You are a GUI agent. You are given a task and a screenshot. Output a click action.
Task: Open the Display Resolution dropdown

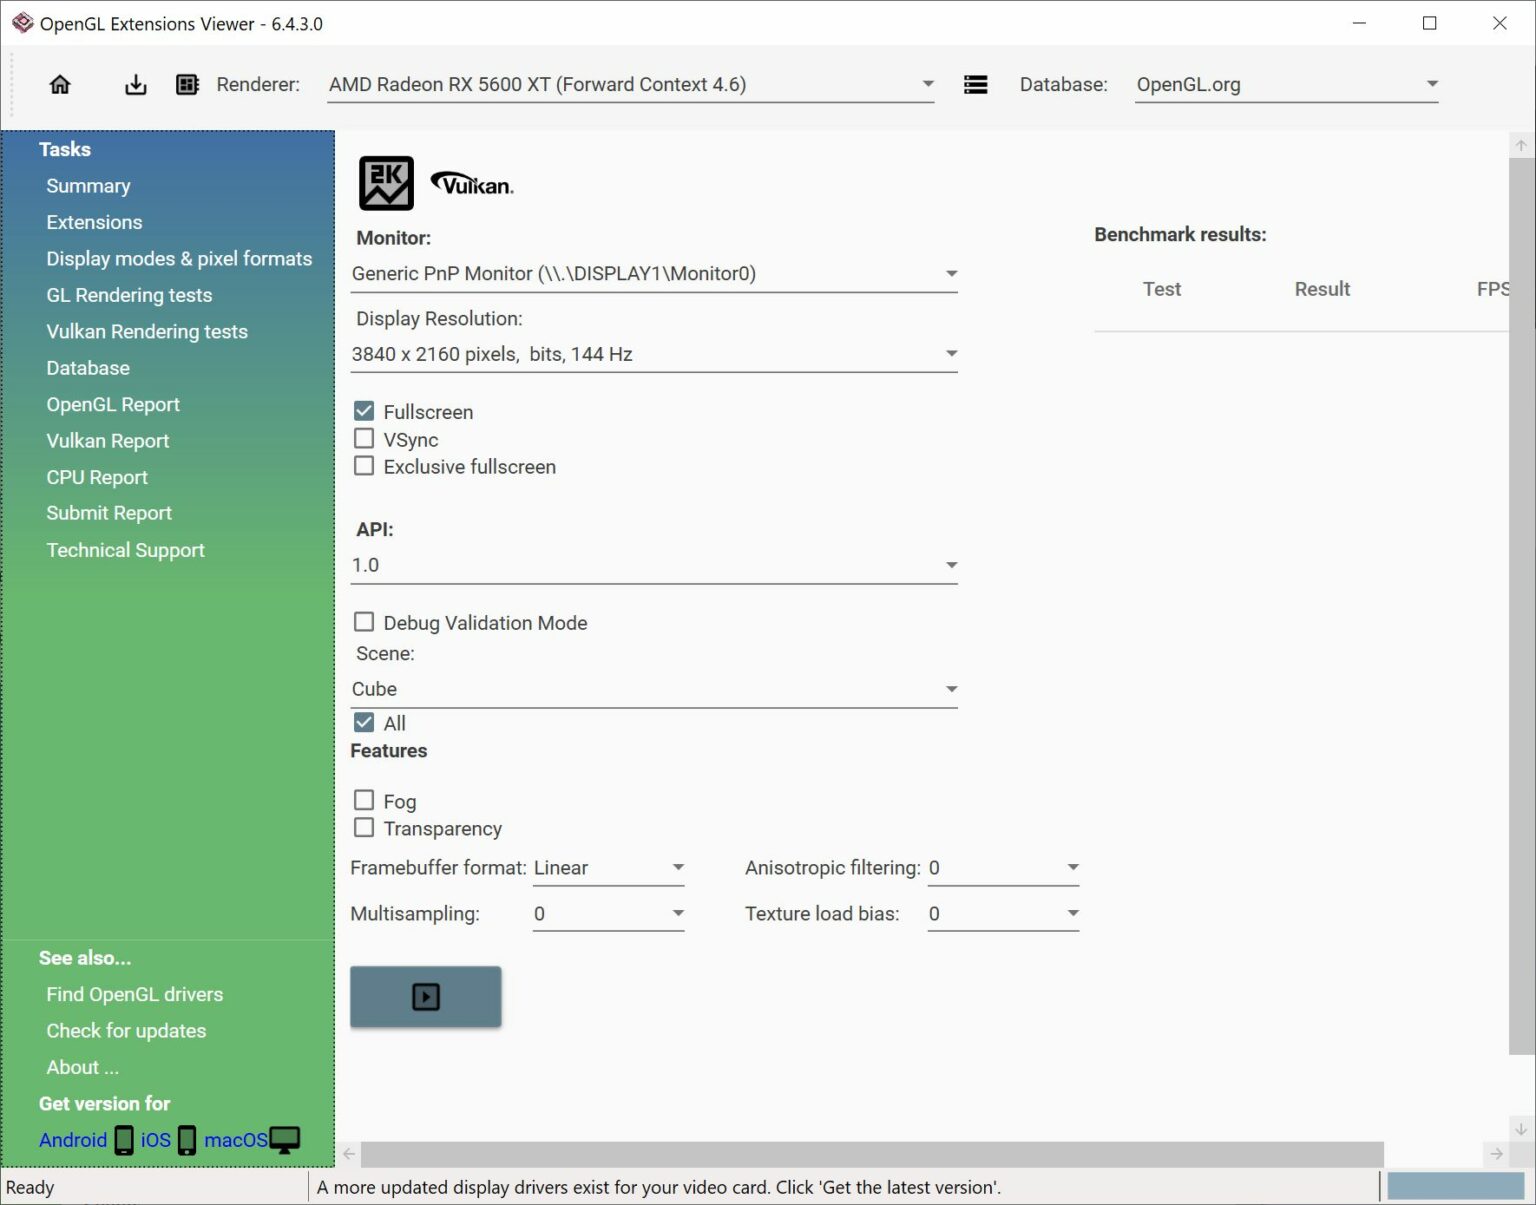click(x=654, y=354)
